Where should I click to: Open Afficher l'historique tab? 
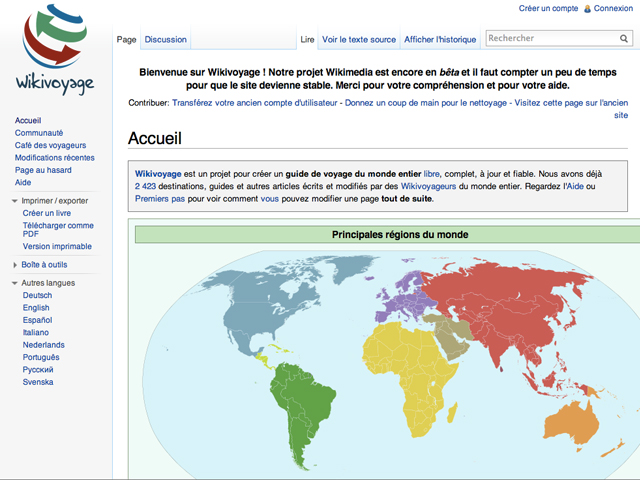click(x=440, y=40)
